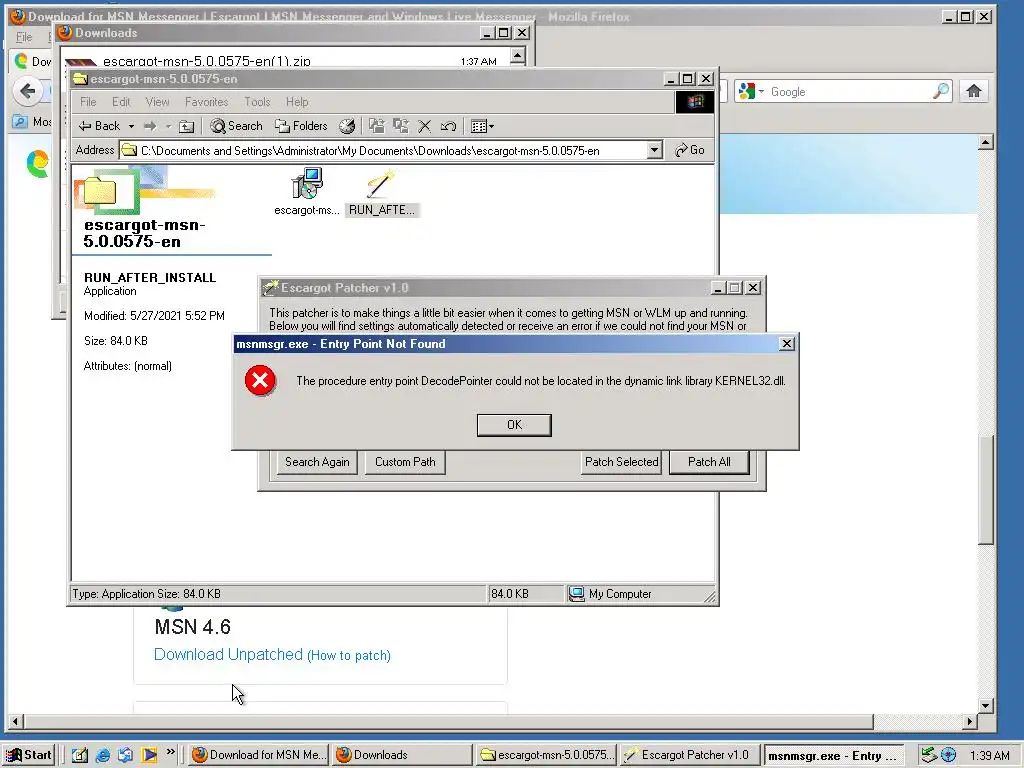Click the 1:39 AM system clock
The height and width of the screenshot is (768, 1024).
coord(989,756)
